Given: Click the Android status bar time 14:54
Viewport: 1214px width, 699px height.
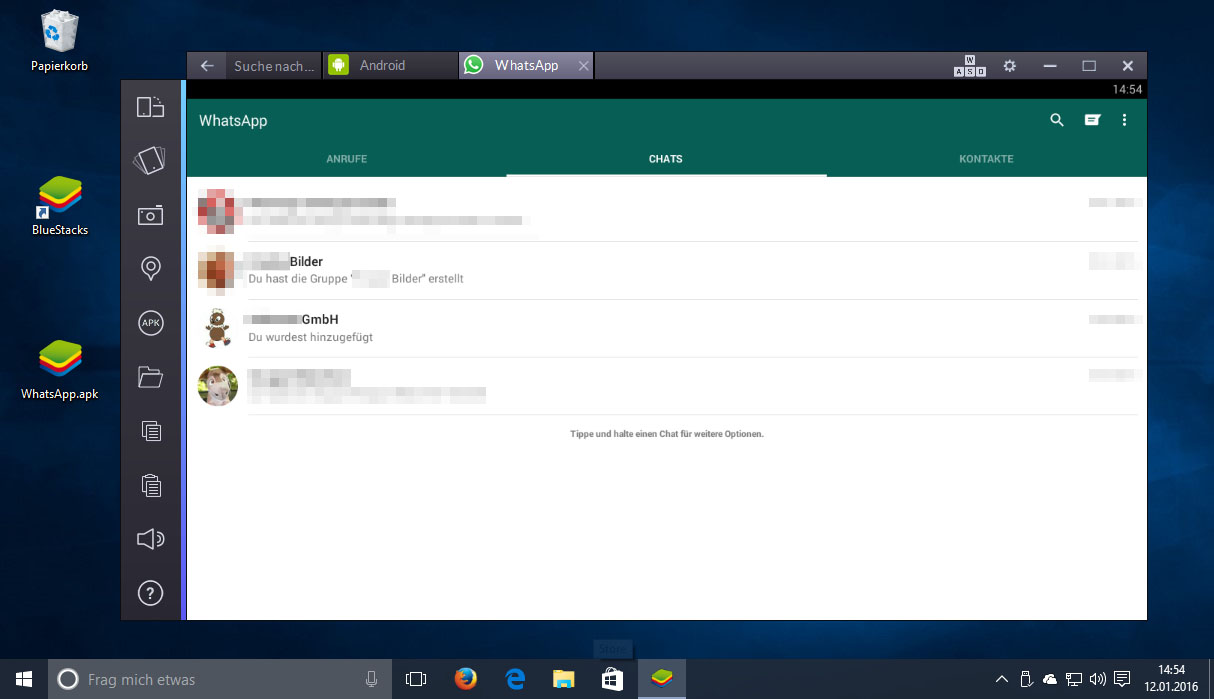Looking at the screenshot, I should 1127,90.
